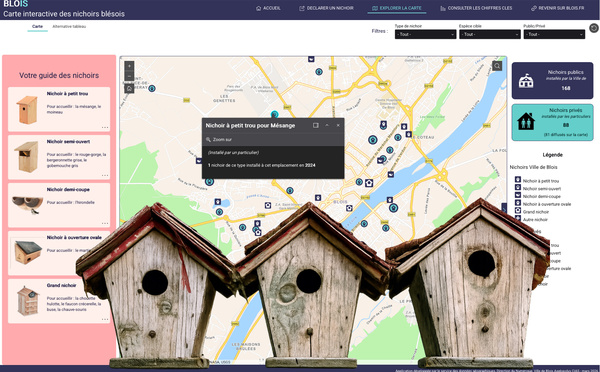Click the Nichoirs privés house icon

pyautogui.click(x=526, y=121)
